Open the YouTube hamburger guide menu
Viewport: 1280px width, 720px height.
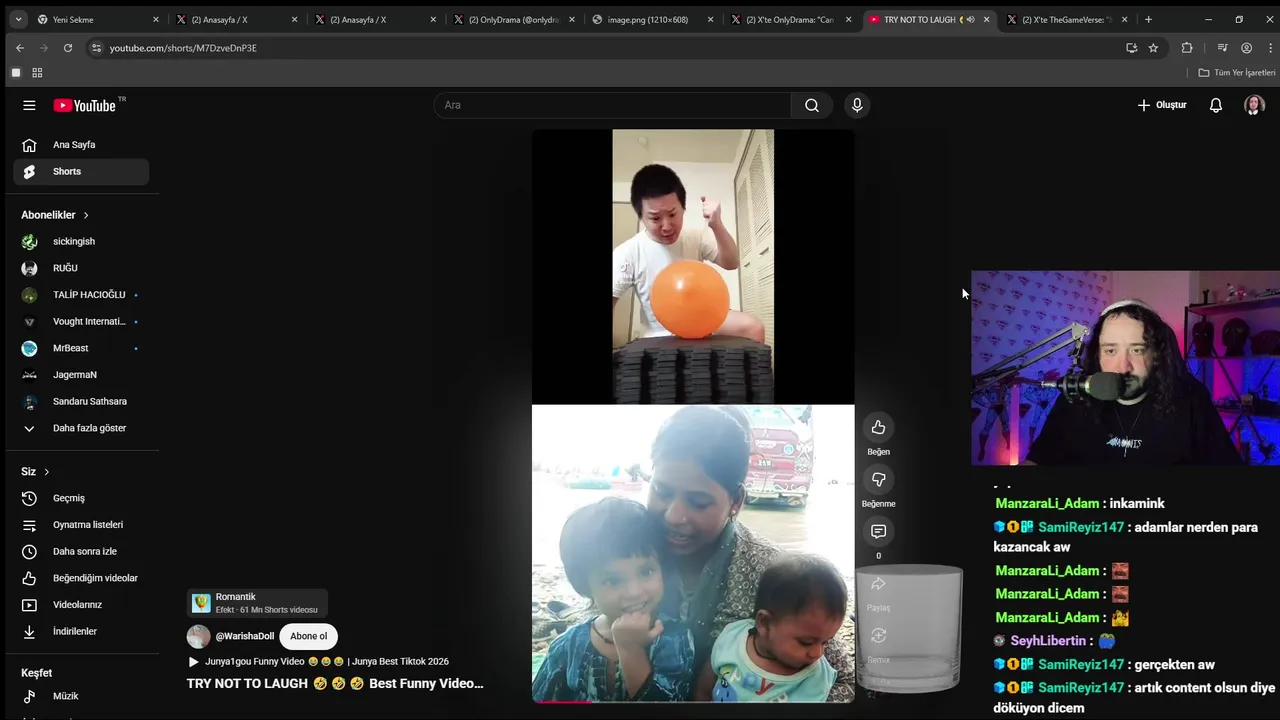29,105
